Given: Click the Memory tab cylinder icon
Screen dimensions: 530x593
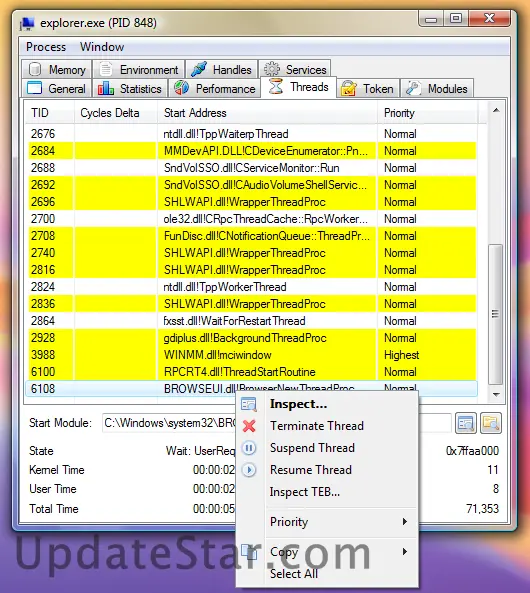Looking at the screenshot, I should (35, 70).
